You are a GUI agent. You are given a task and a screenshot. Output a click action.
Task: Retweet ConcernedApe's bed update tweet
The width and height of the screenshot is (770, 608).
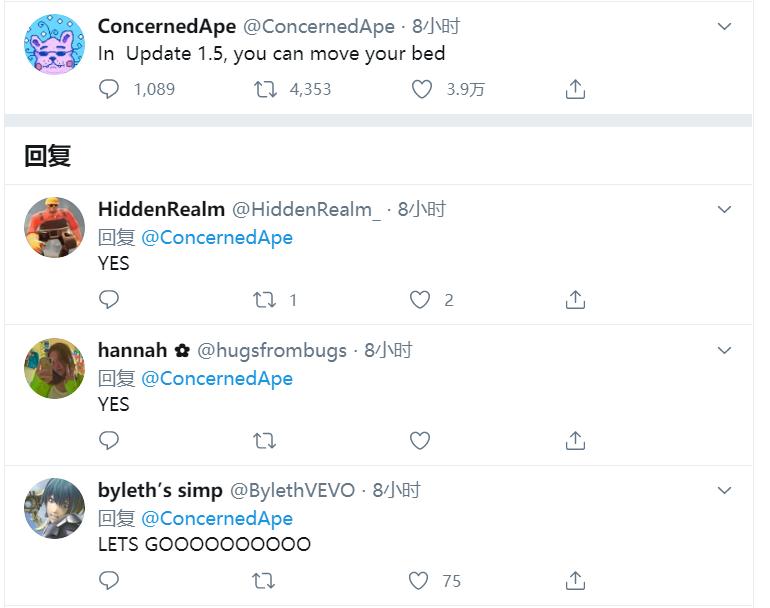pos(265,89)
